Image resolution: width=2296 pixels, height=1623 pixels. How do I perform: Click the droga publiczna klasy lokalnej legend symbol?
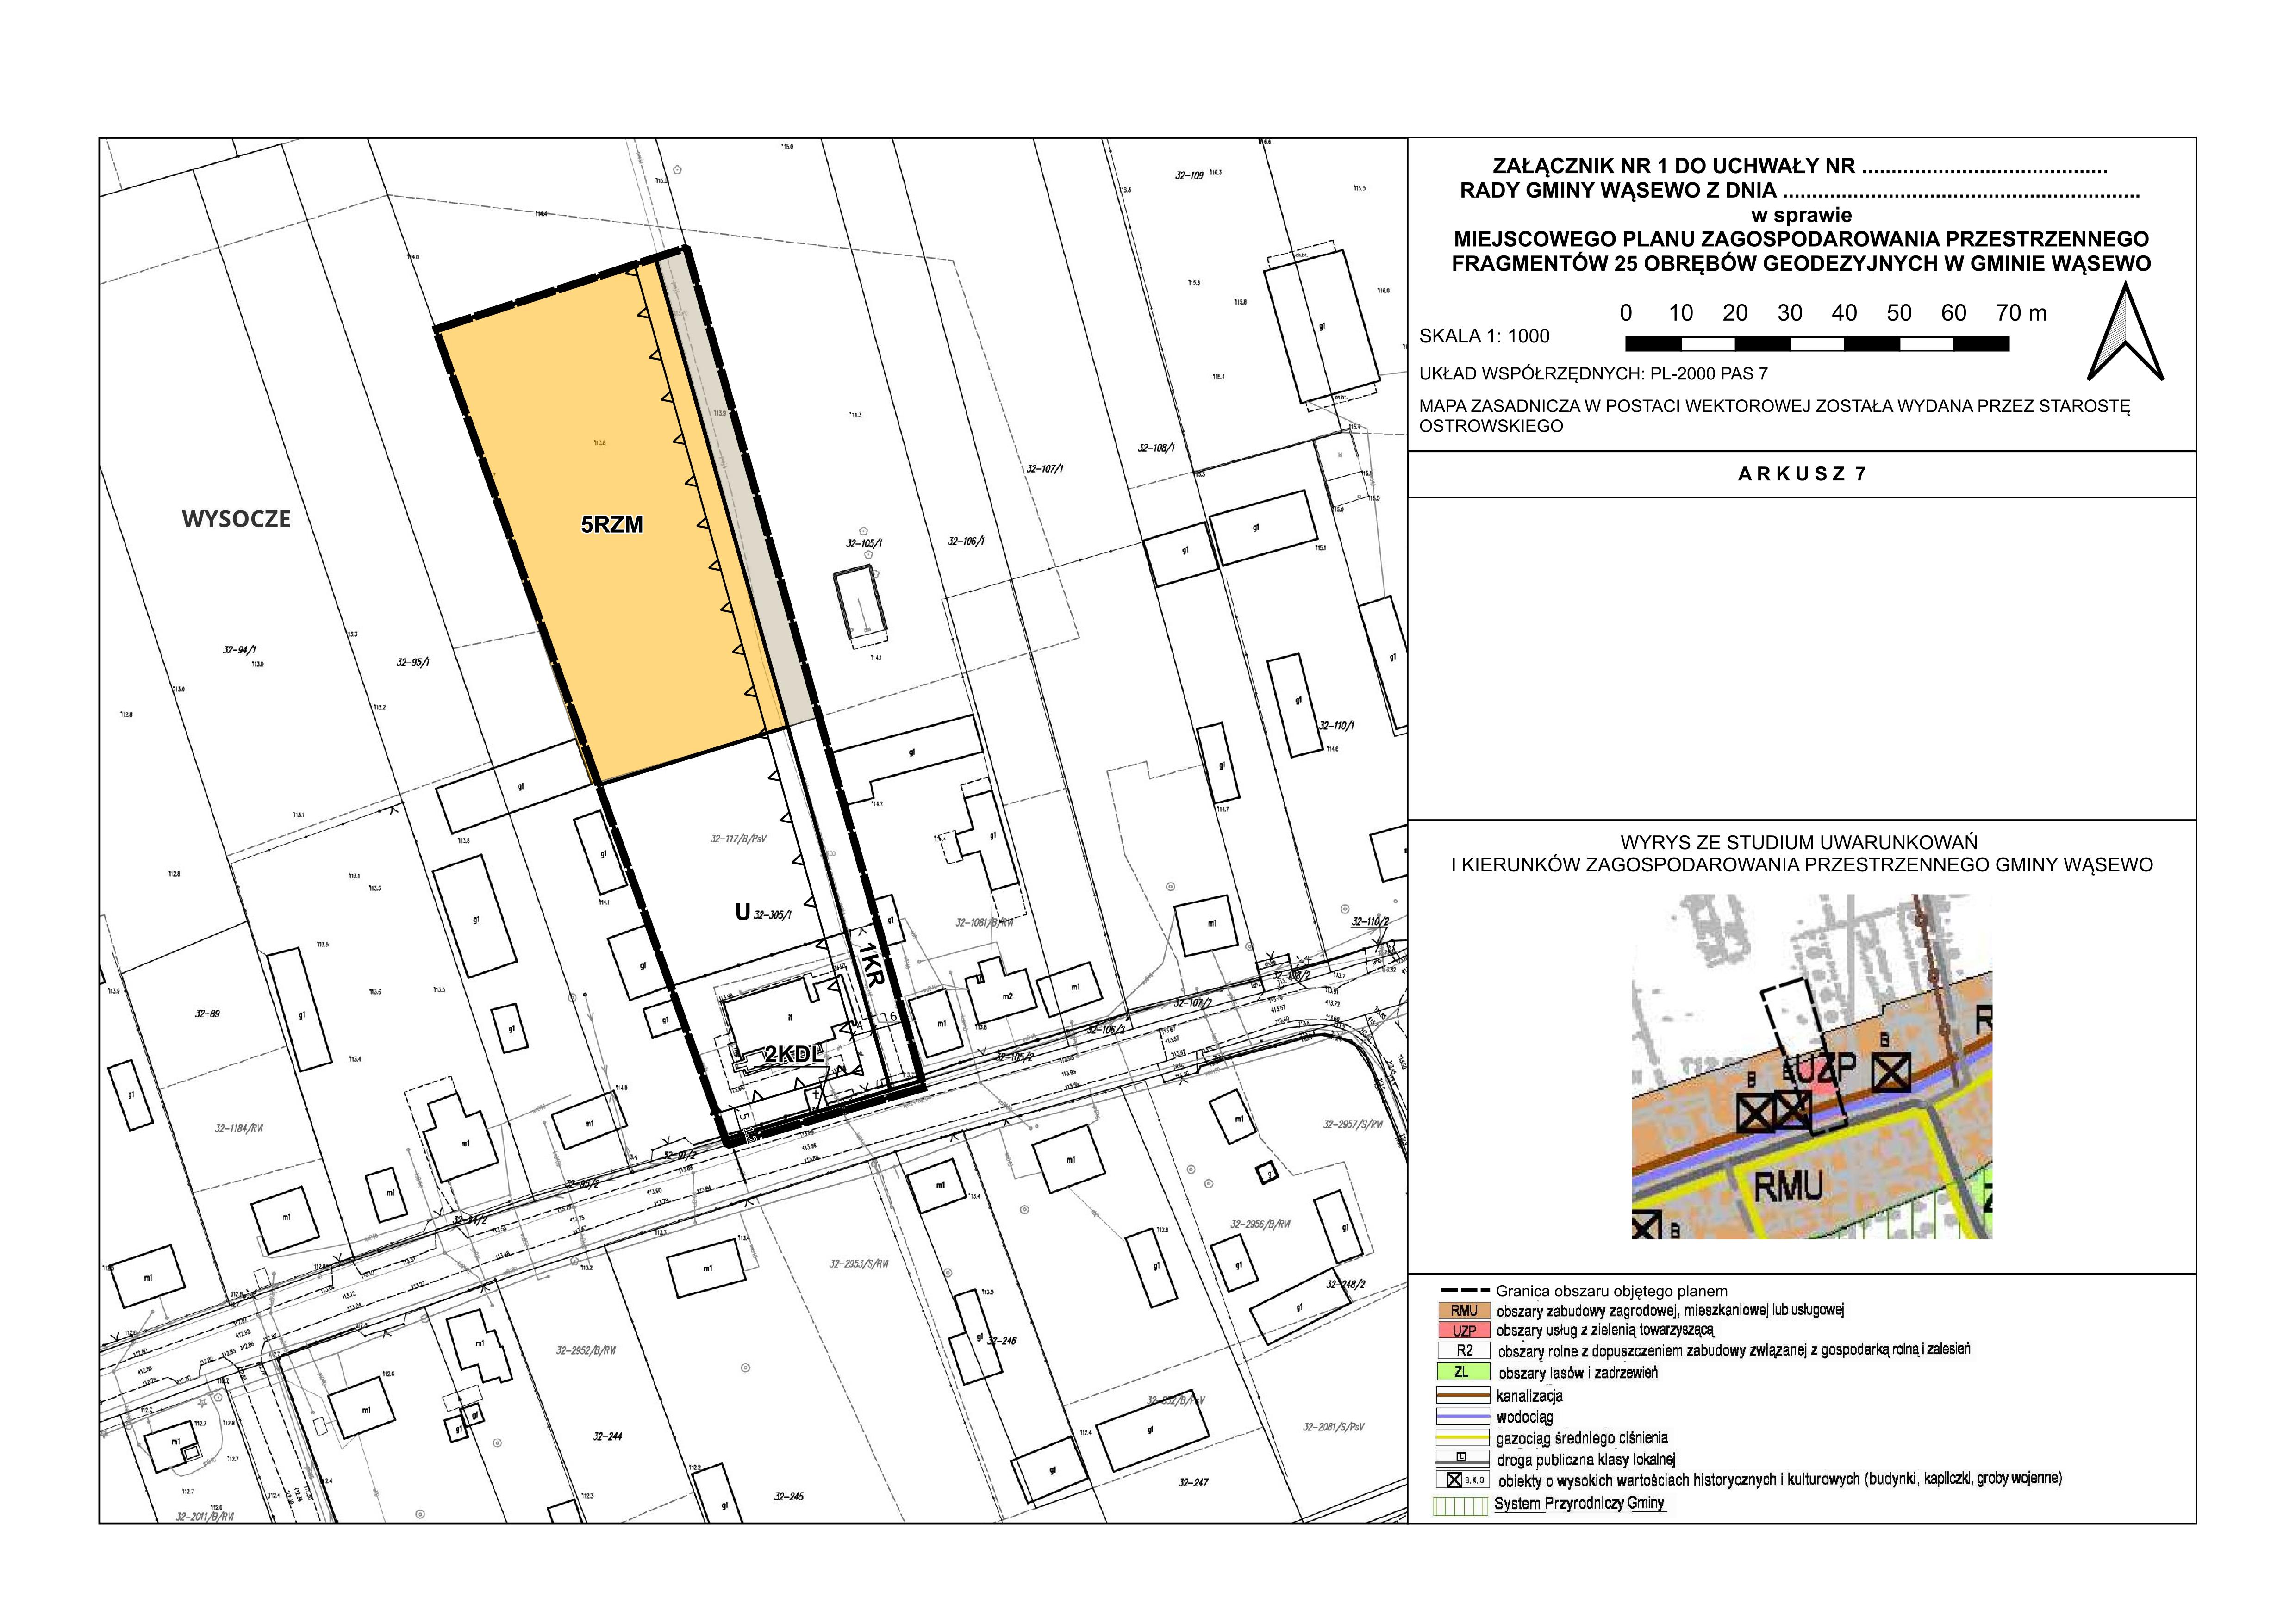1462,1459
